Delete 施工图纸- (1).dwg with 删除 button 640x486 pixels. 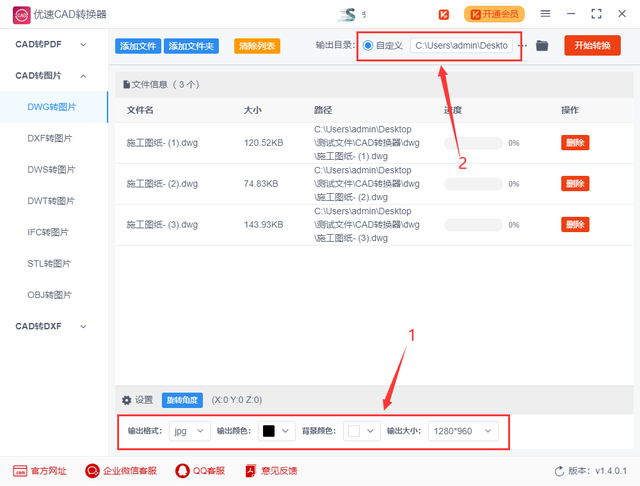(x=575, y=143)
